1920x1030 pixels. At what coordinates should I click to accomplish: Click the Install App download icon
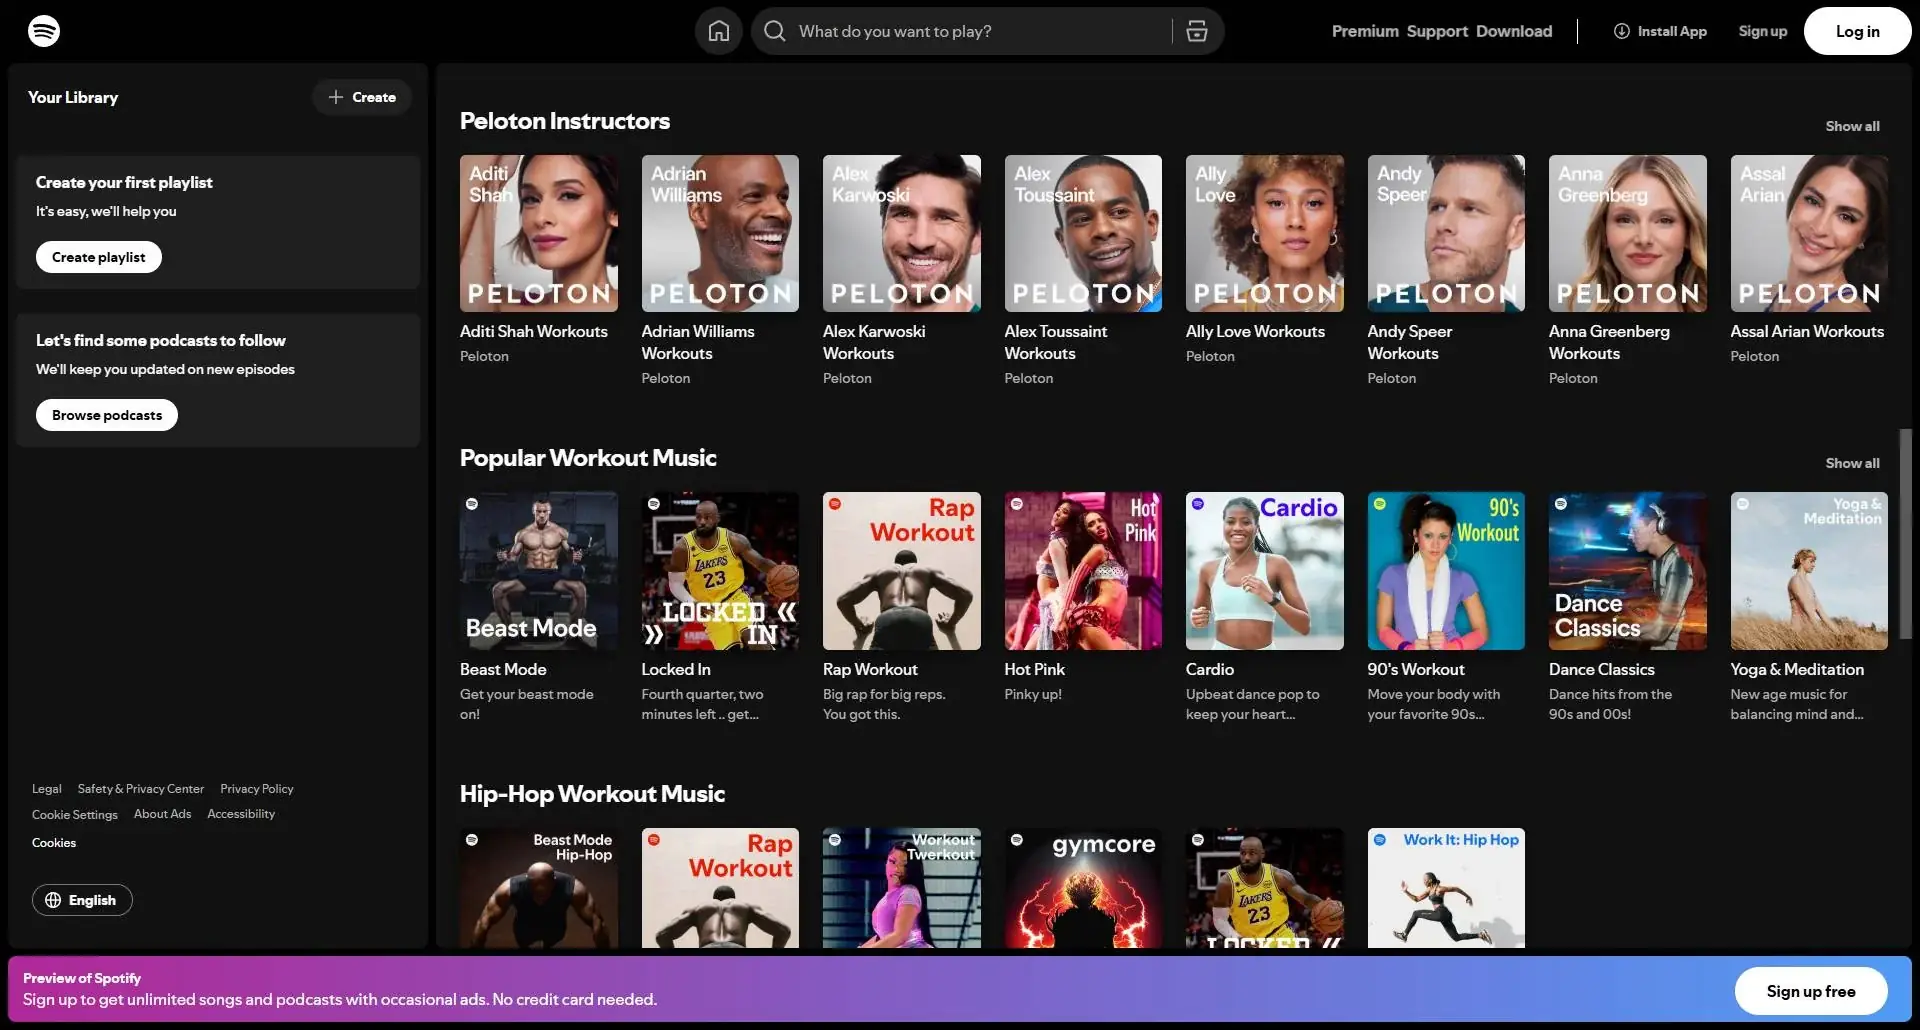coord(1621,31)
